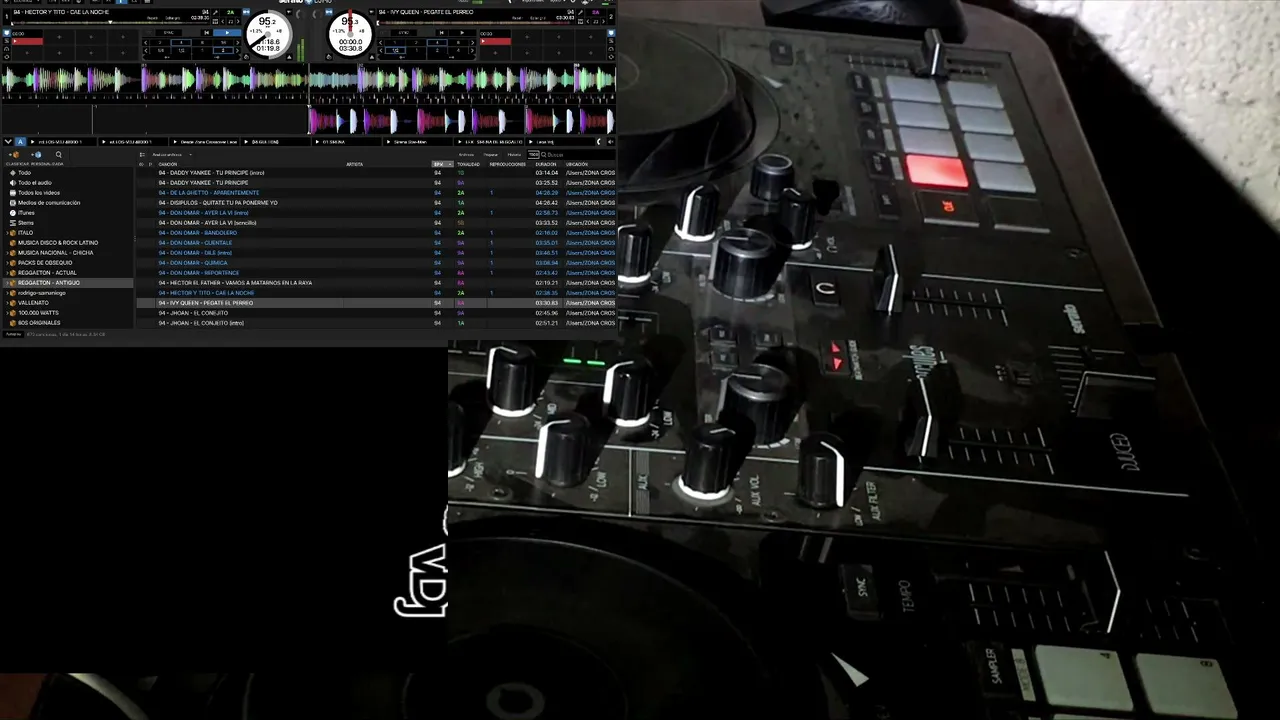Select track JHOAN - EL CONEJITO (intro)

pyautogui.click(x=376, y=323)
